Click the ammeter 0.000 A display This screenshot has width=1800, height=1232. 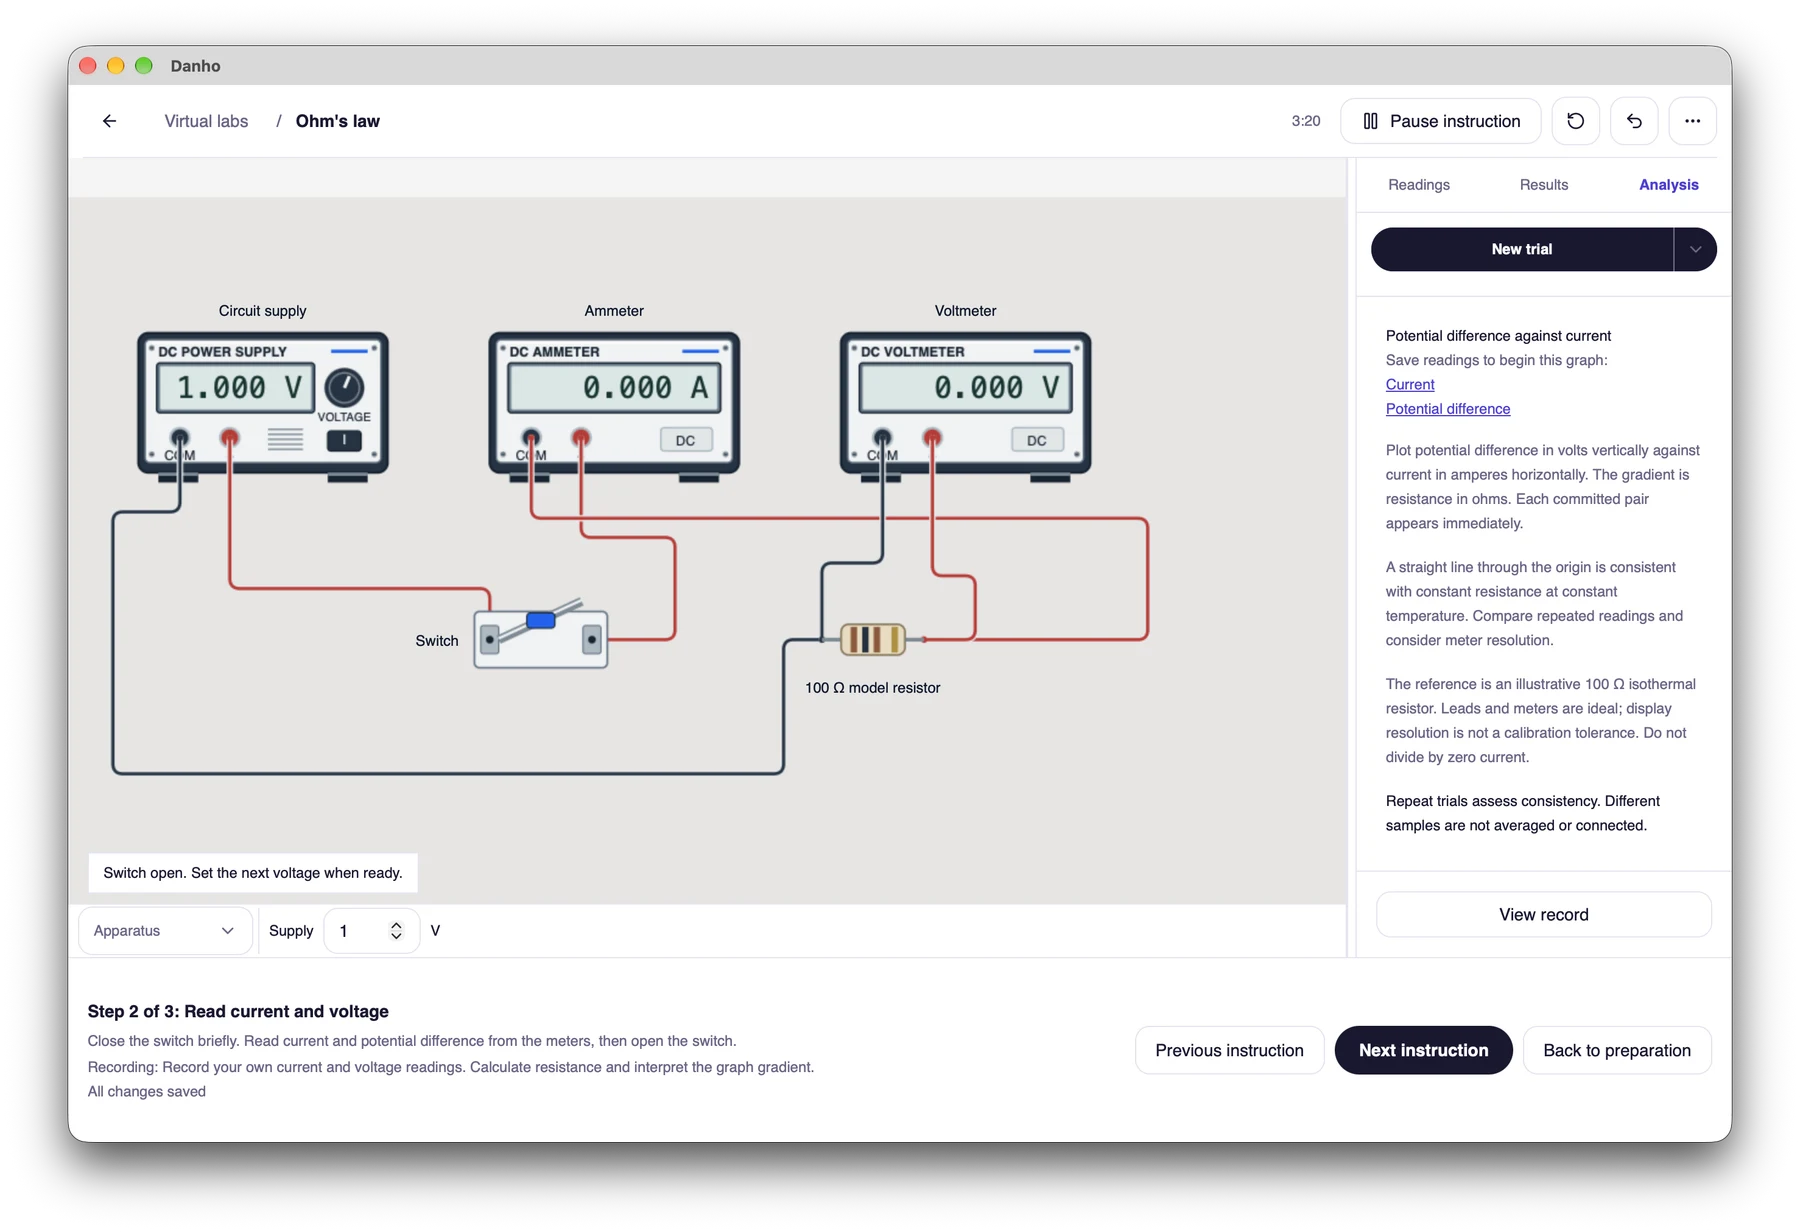click(x=614, y=387)
